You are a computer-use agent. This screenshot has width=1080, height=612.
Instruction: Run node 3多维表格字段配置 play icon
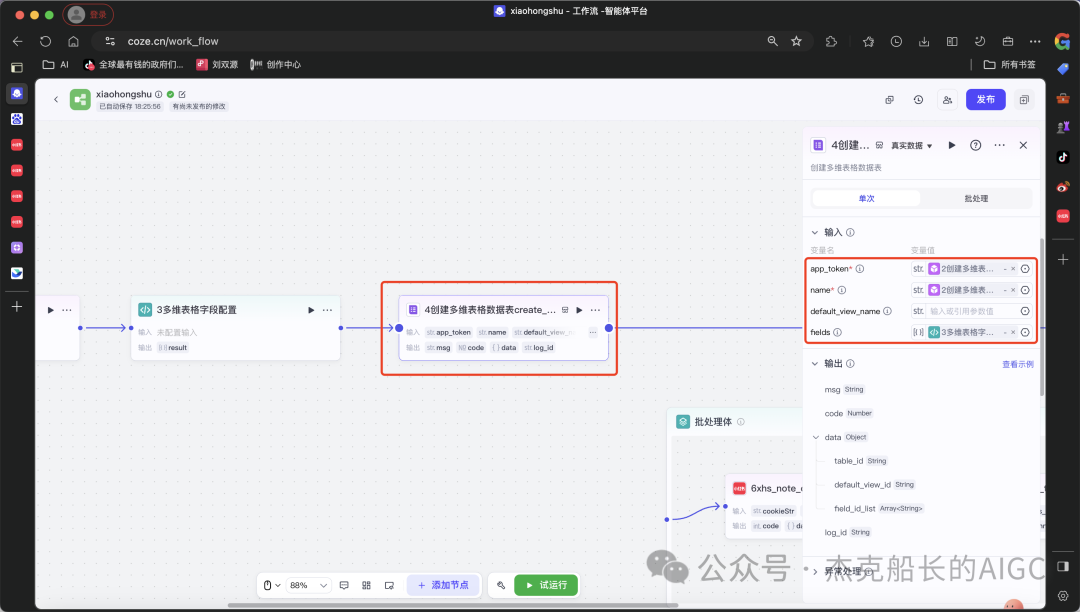311,310
